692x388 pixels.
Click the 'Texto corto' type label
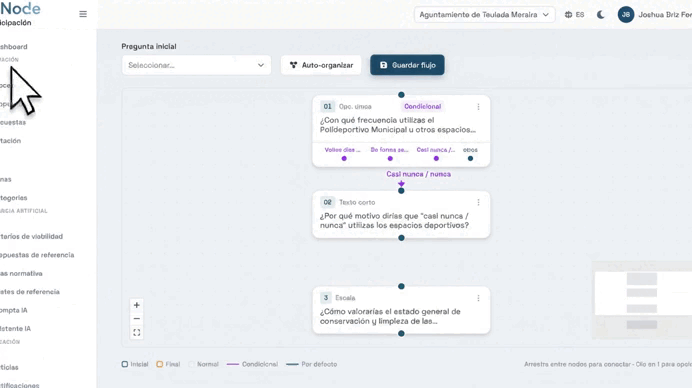(357, 202)
